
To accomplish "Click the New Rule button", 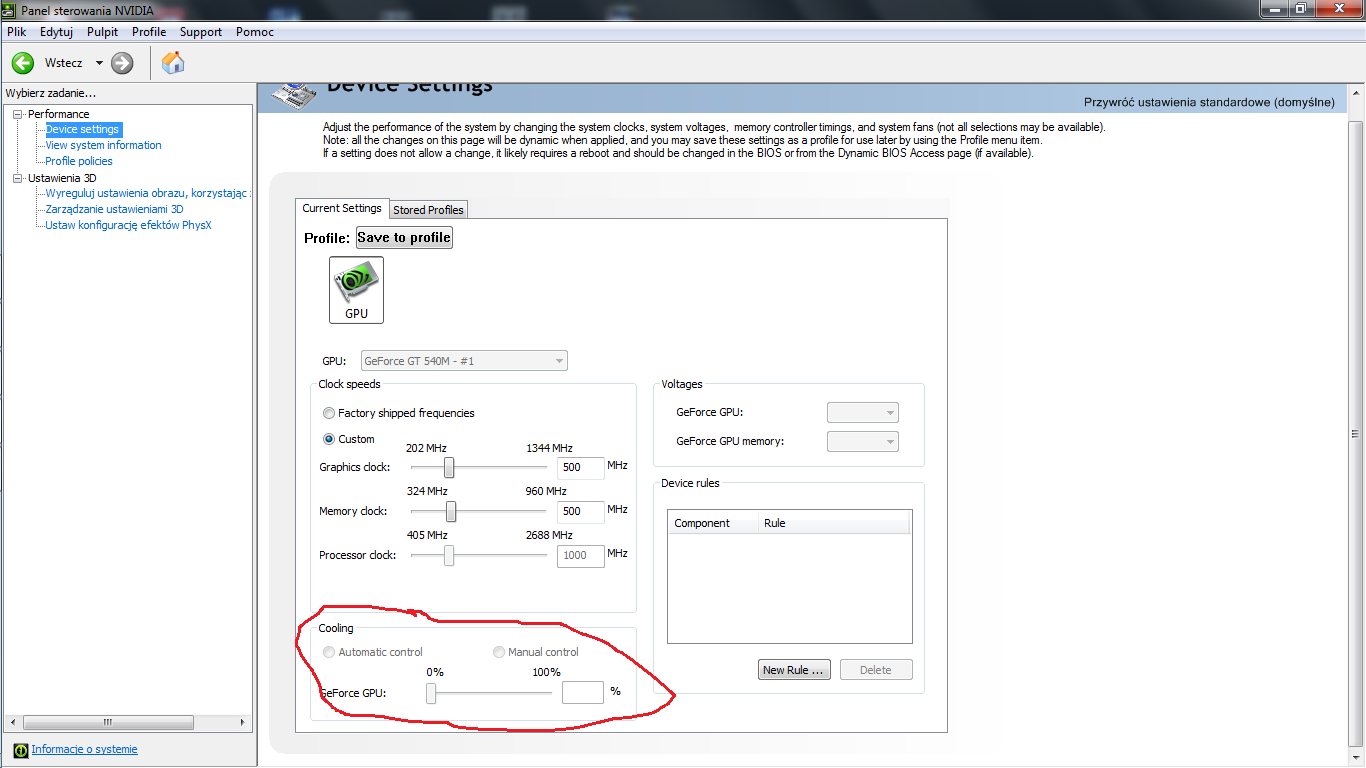I will tap(795, 670).
